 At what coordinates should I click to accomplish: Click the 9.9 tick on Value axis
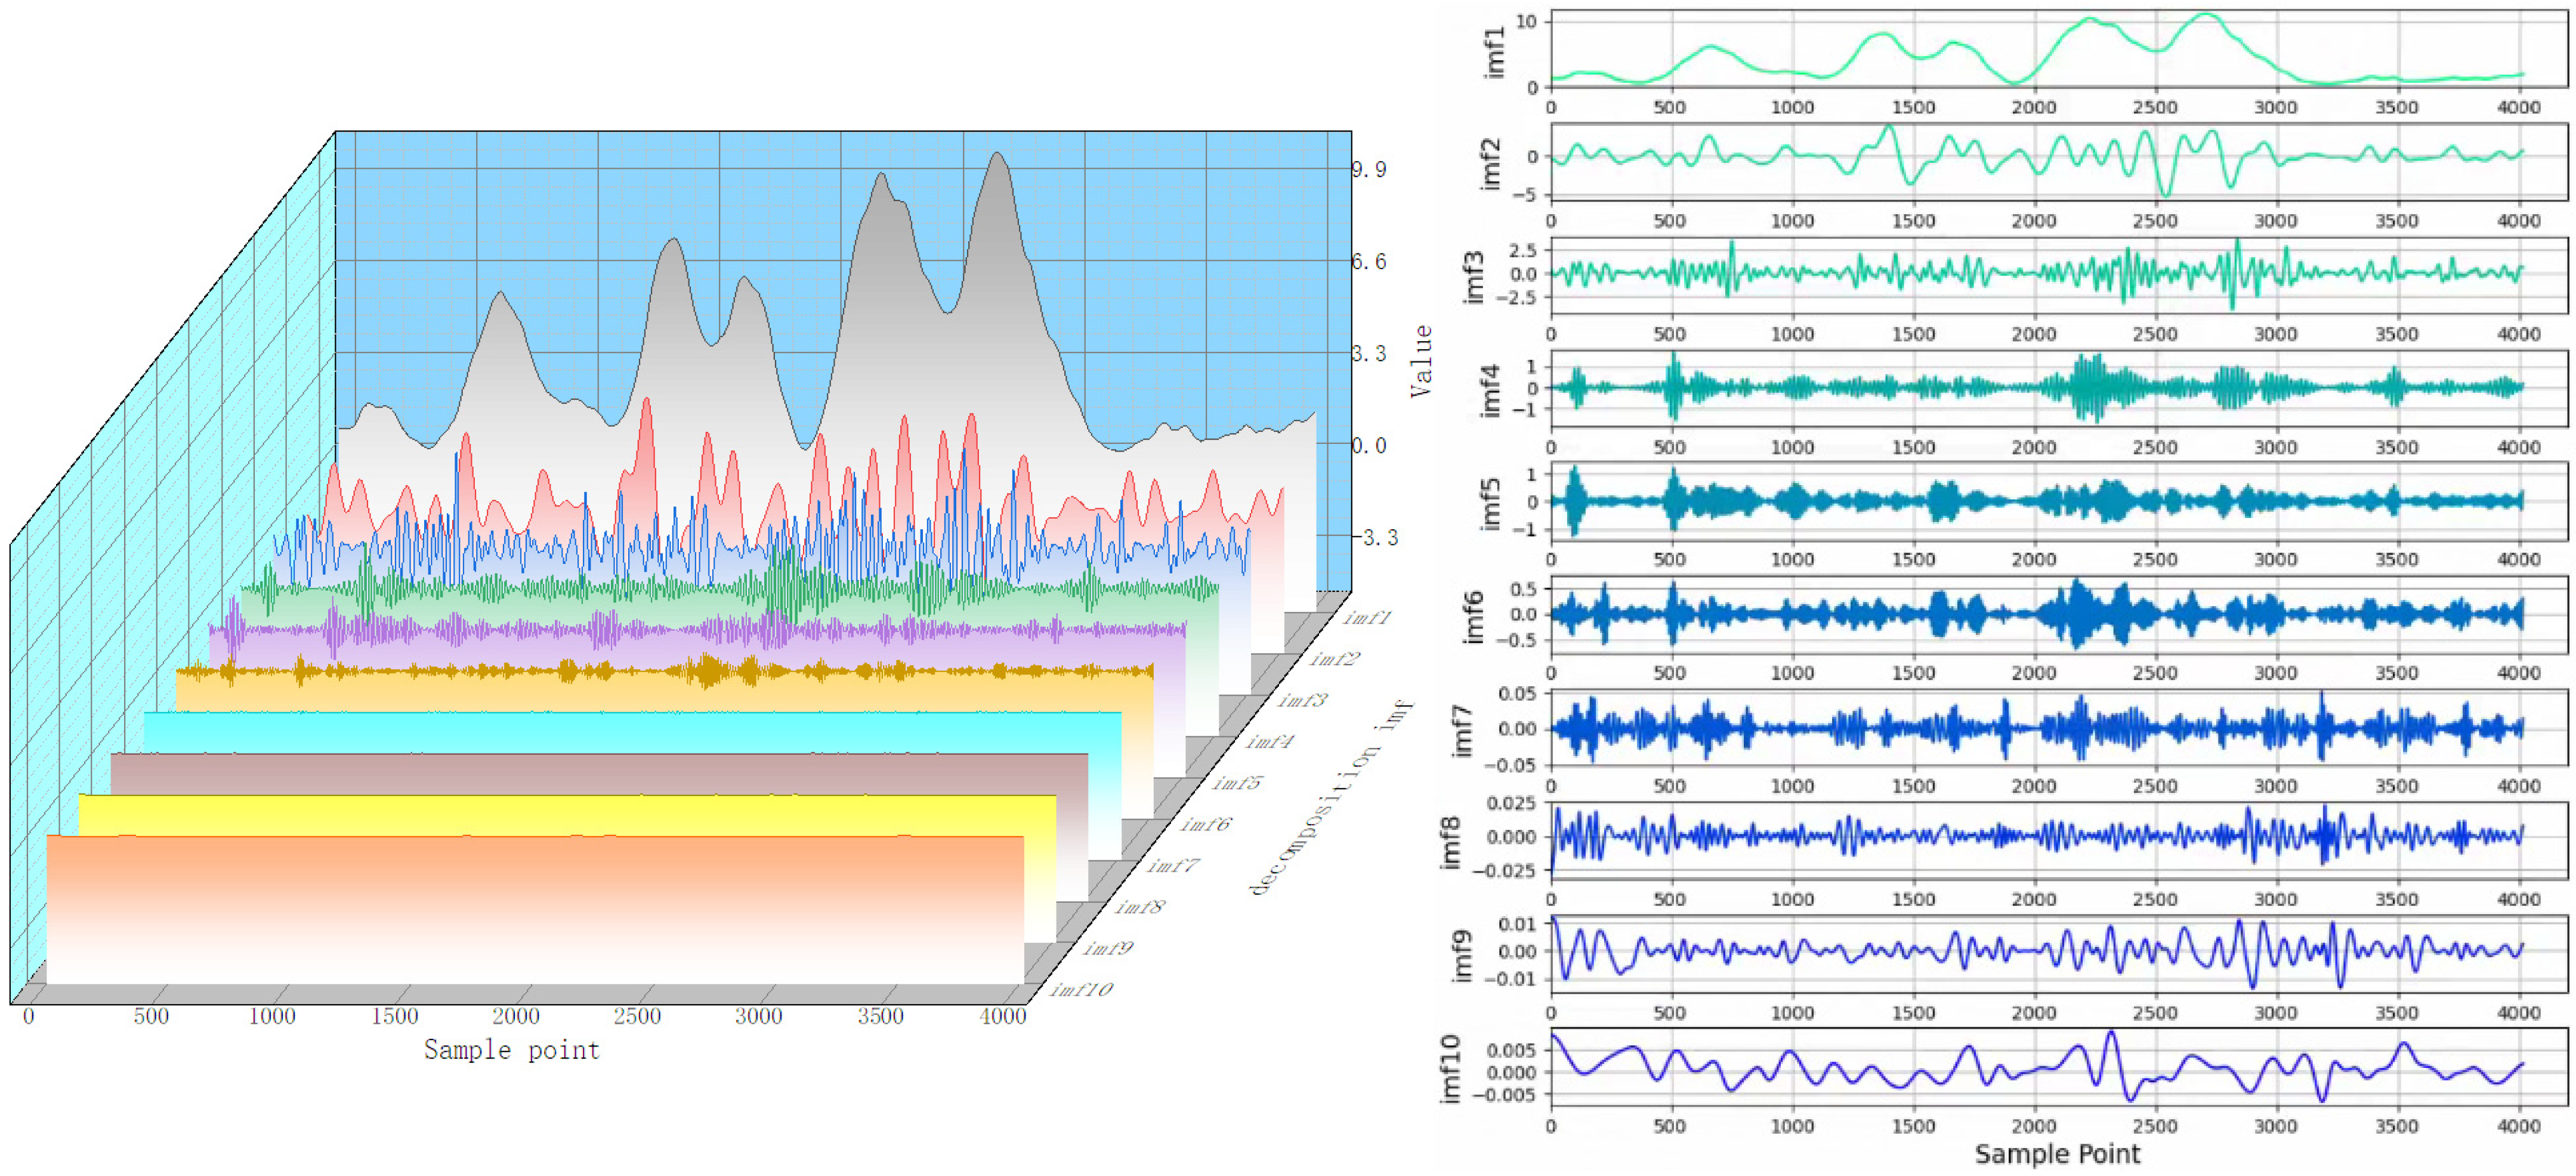(1369, 170)
